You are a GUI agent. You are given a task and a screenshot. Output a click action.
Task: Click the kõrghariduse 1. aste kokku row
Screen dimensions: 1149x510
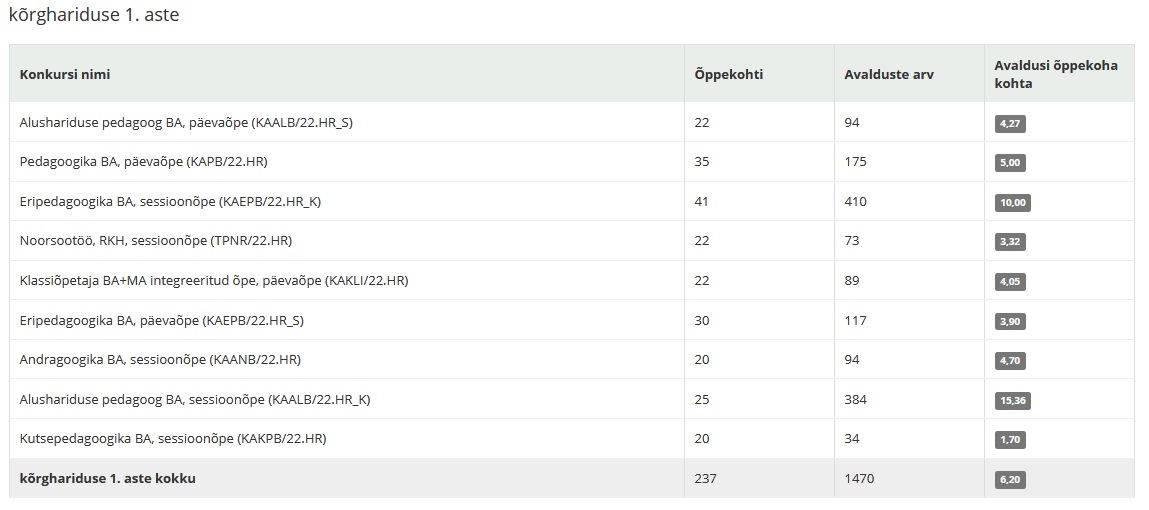click(572, 478)
